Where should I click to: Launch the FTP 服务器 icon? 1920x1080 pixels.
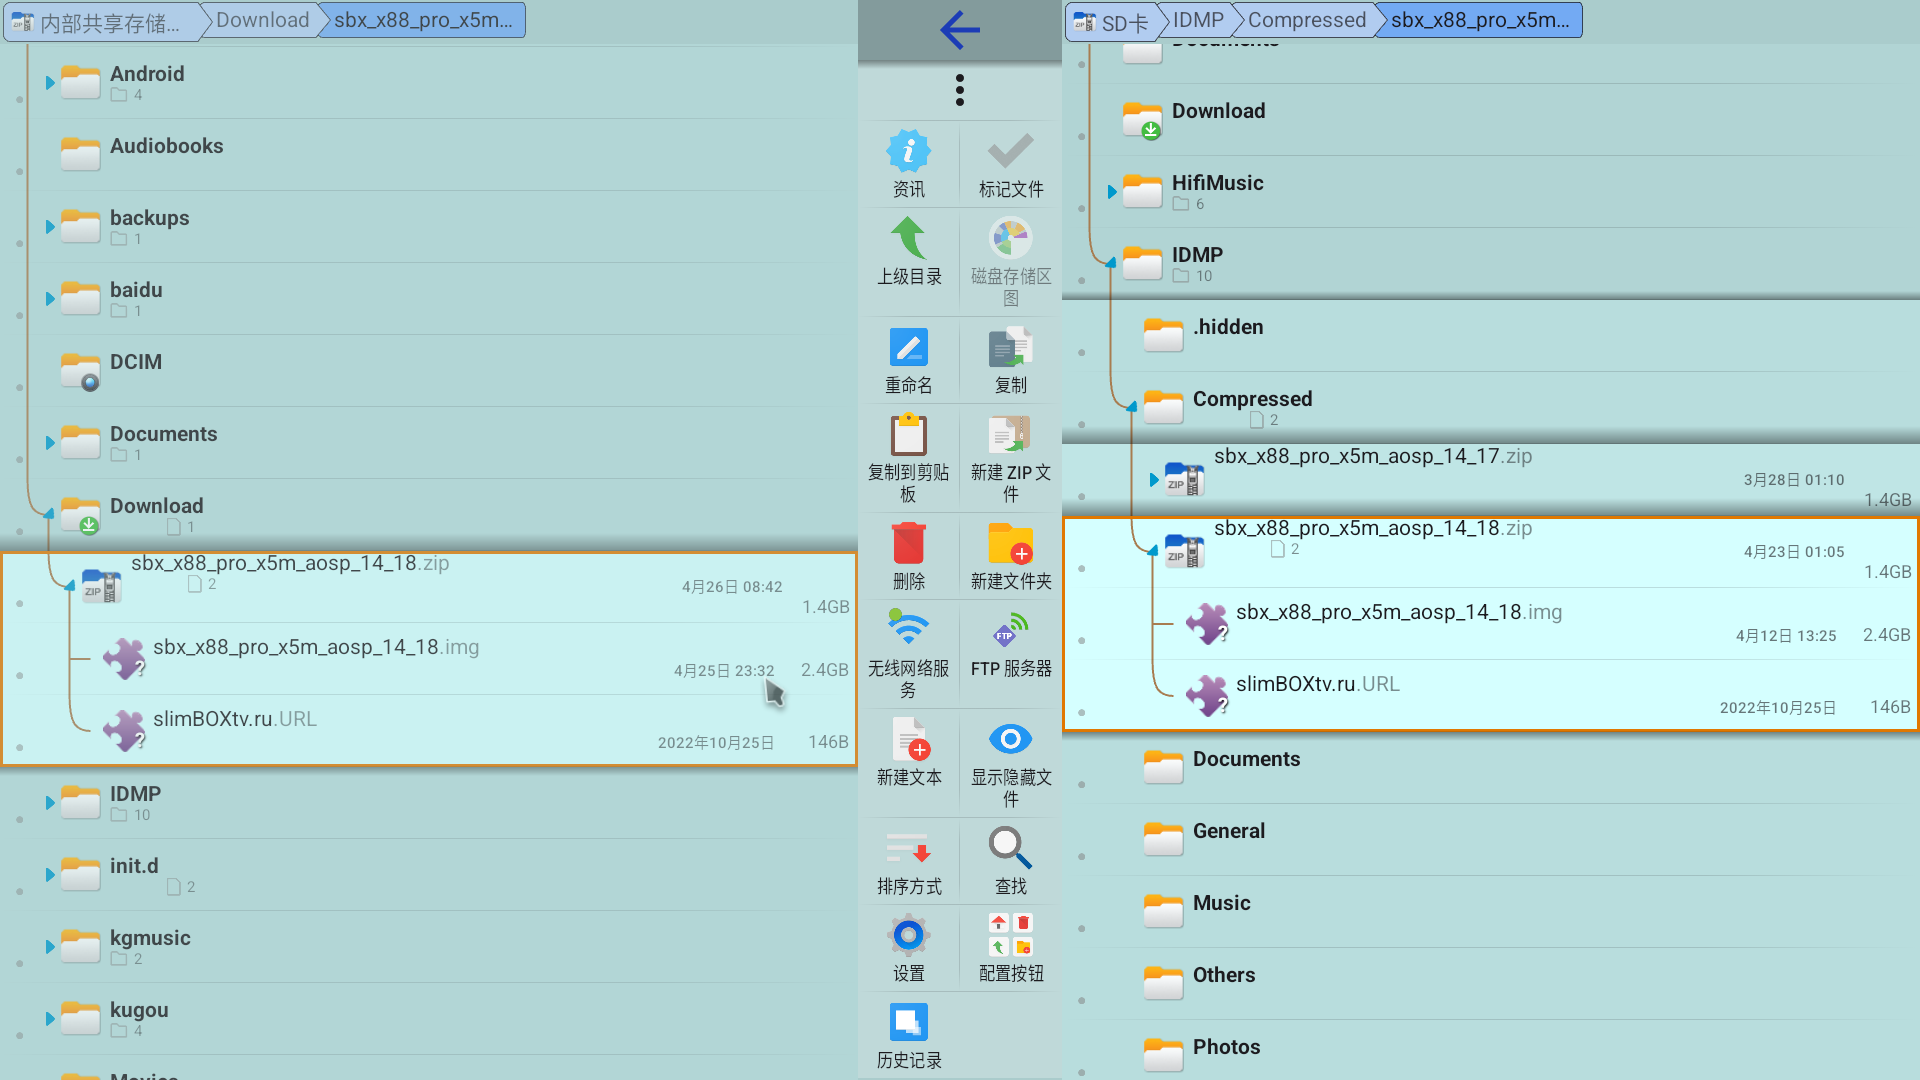pos(1011,631)
